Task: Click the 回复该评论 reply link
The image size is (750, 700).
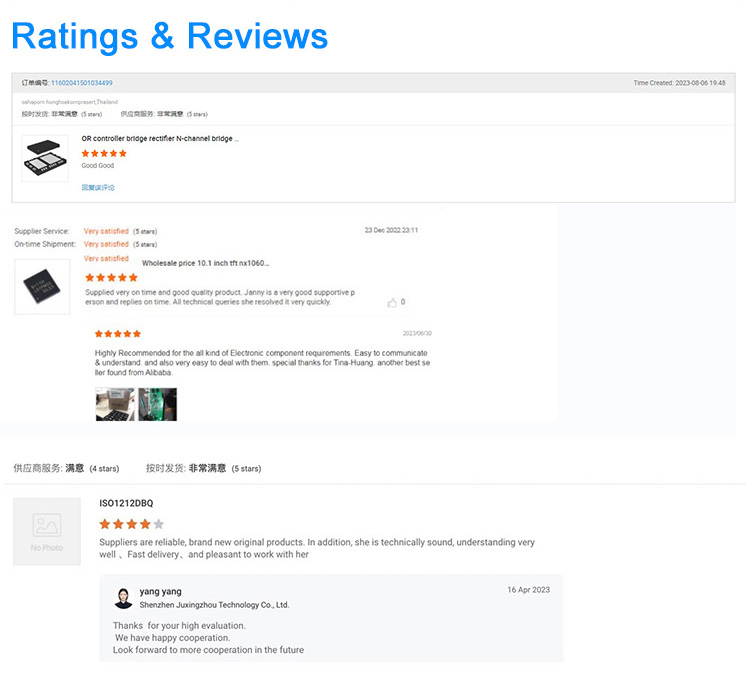Action: tap(98, 187)
